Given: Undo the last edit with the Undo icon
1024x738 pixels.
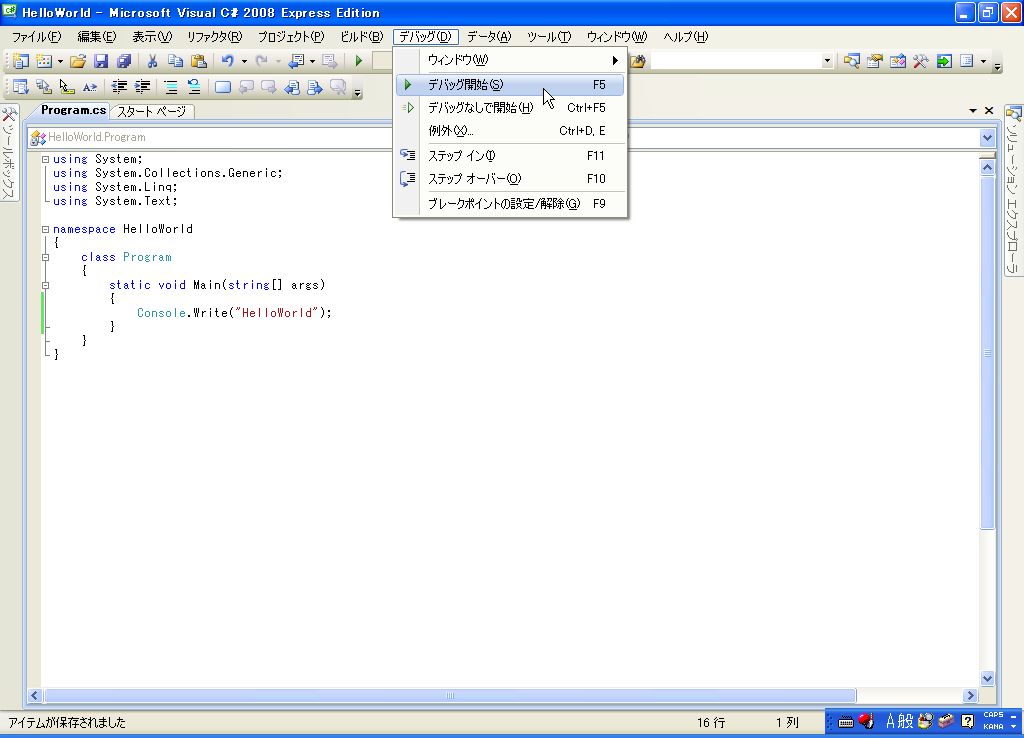Looking at the screenshot, I should 227,61.
